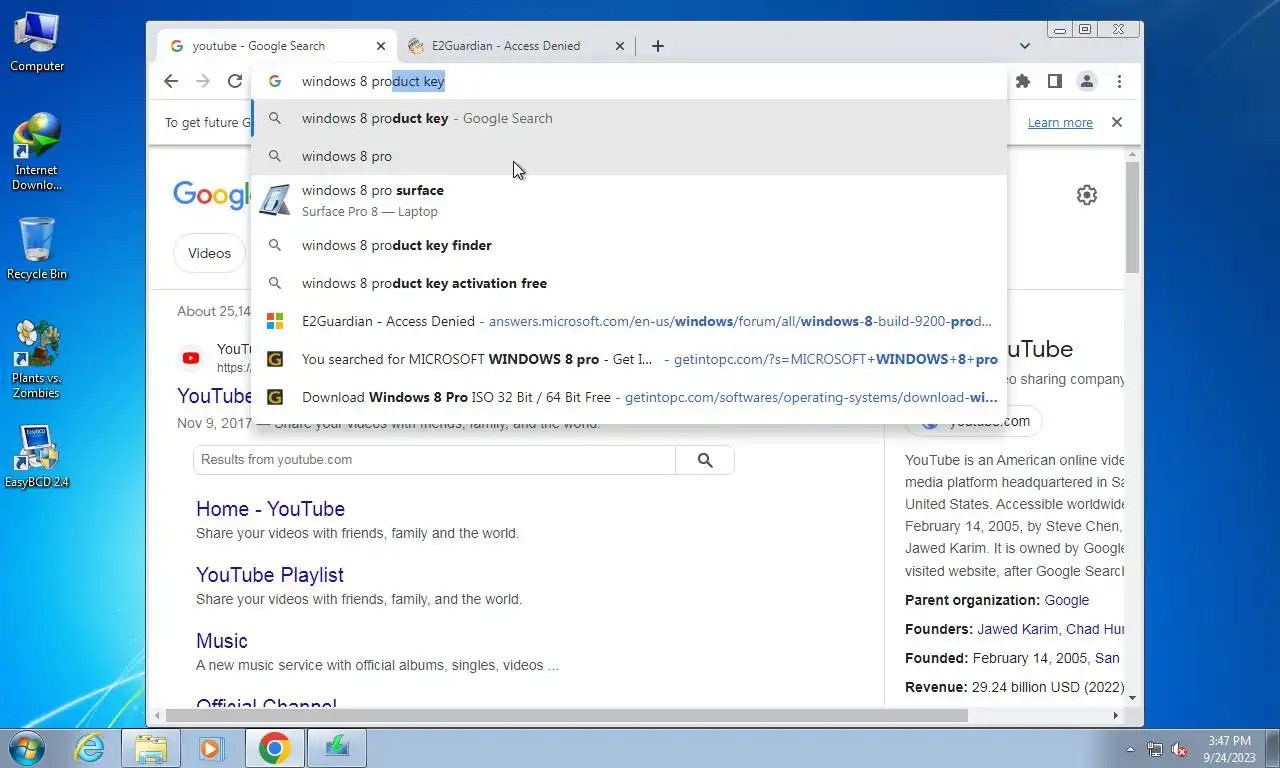
Task: Open 'Download Windows 8 Pro ISO' suggestion
Action: [629, 397]
